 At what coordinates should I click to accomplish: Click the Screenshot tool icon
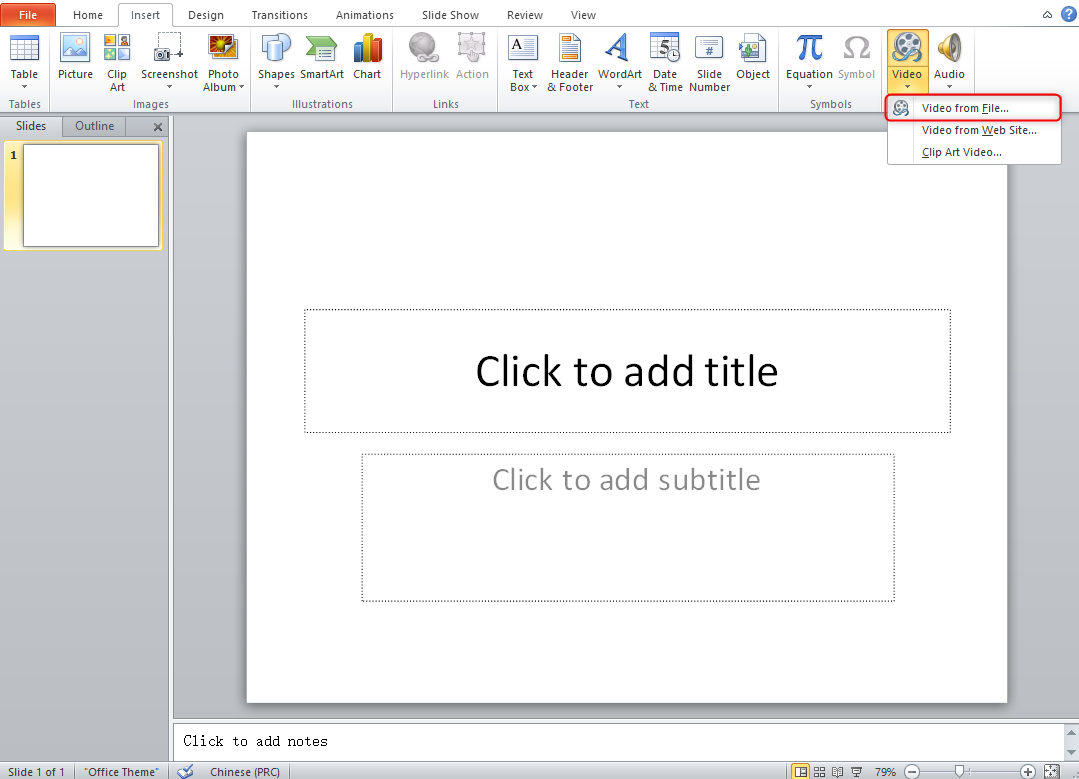169,48
